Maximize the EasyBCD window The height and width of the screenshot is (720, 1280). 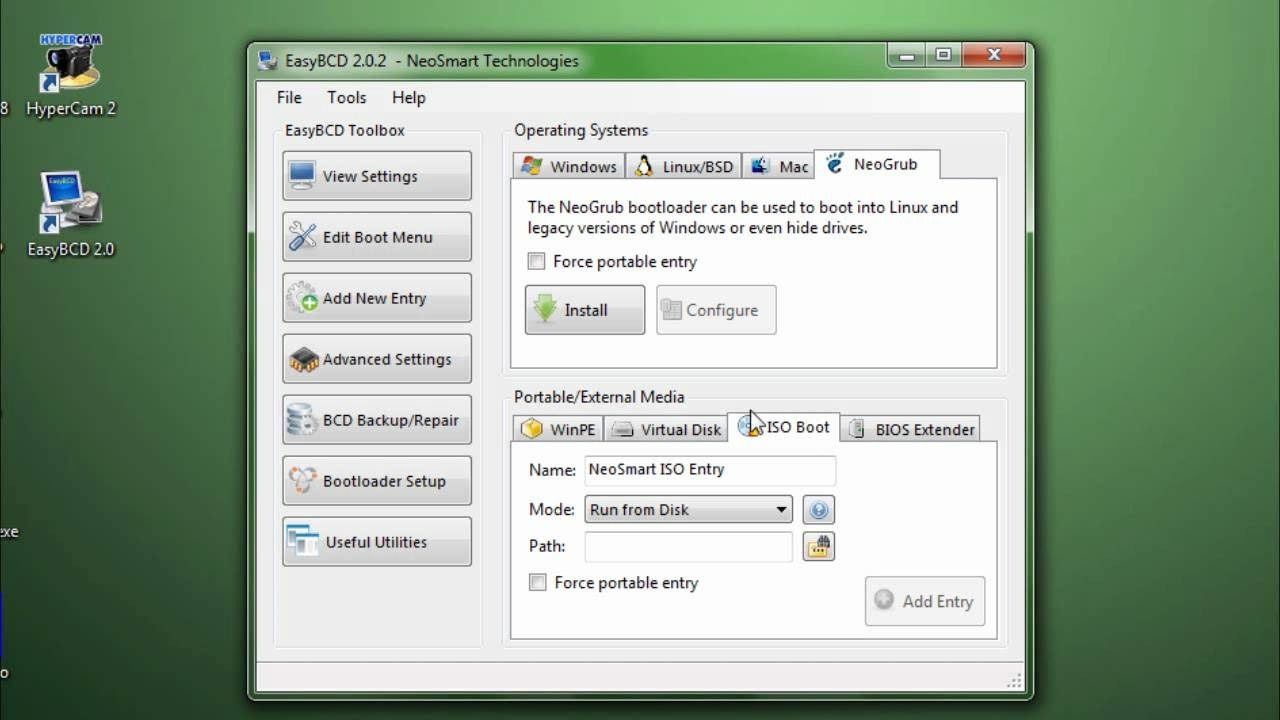click(x=943, y=55)
